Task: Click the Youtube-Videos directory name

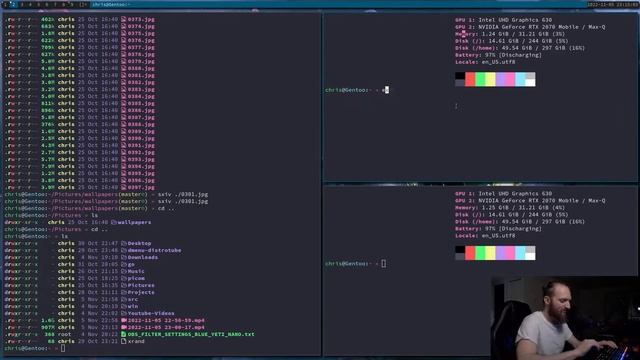Action: coord(151,313)
